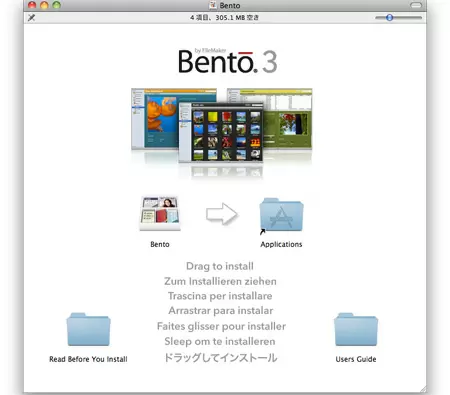Open the Read Before You Install folder
The width and height of the screenshot is (450, 395).
(88, 329)
